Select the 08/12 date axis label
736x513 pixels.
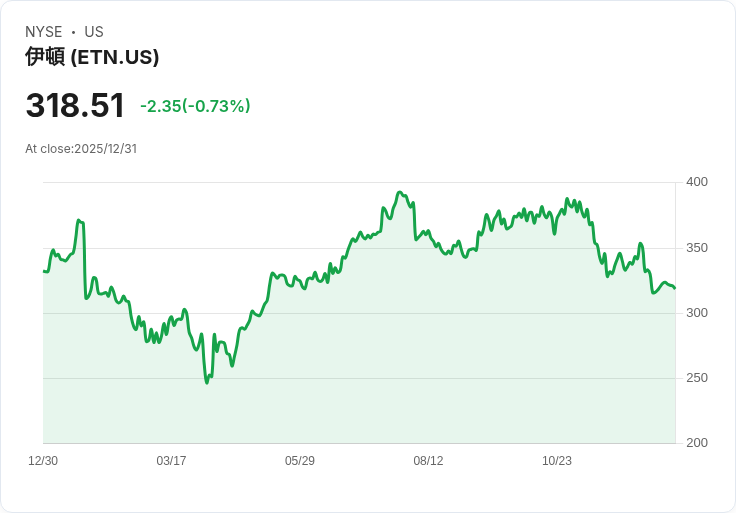[428, 460]
